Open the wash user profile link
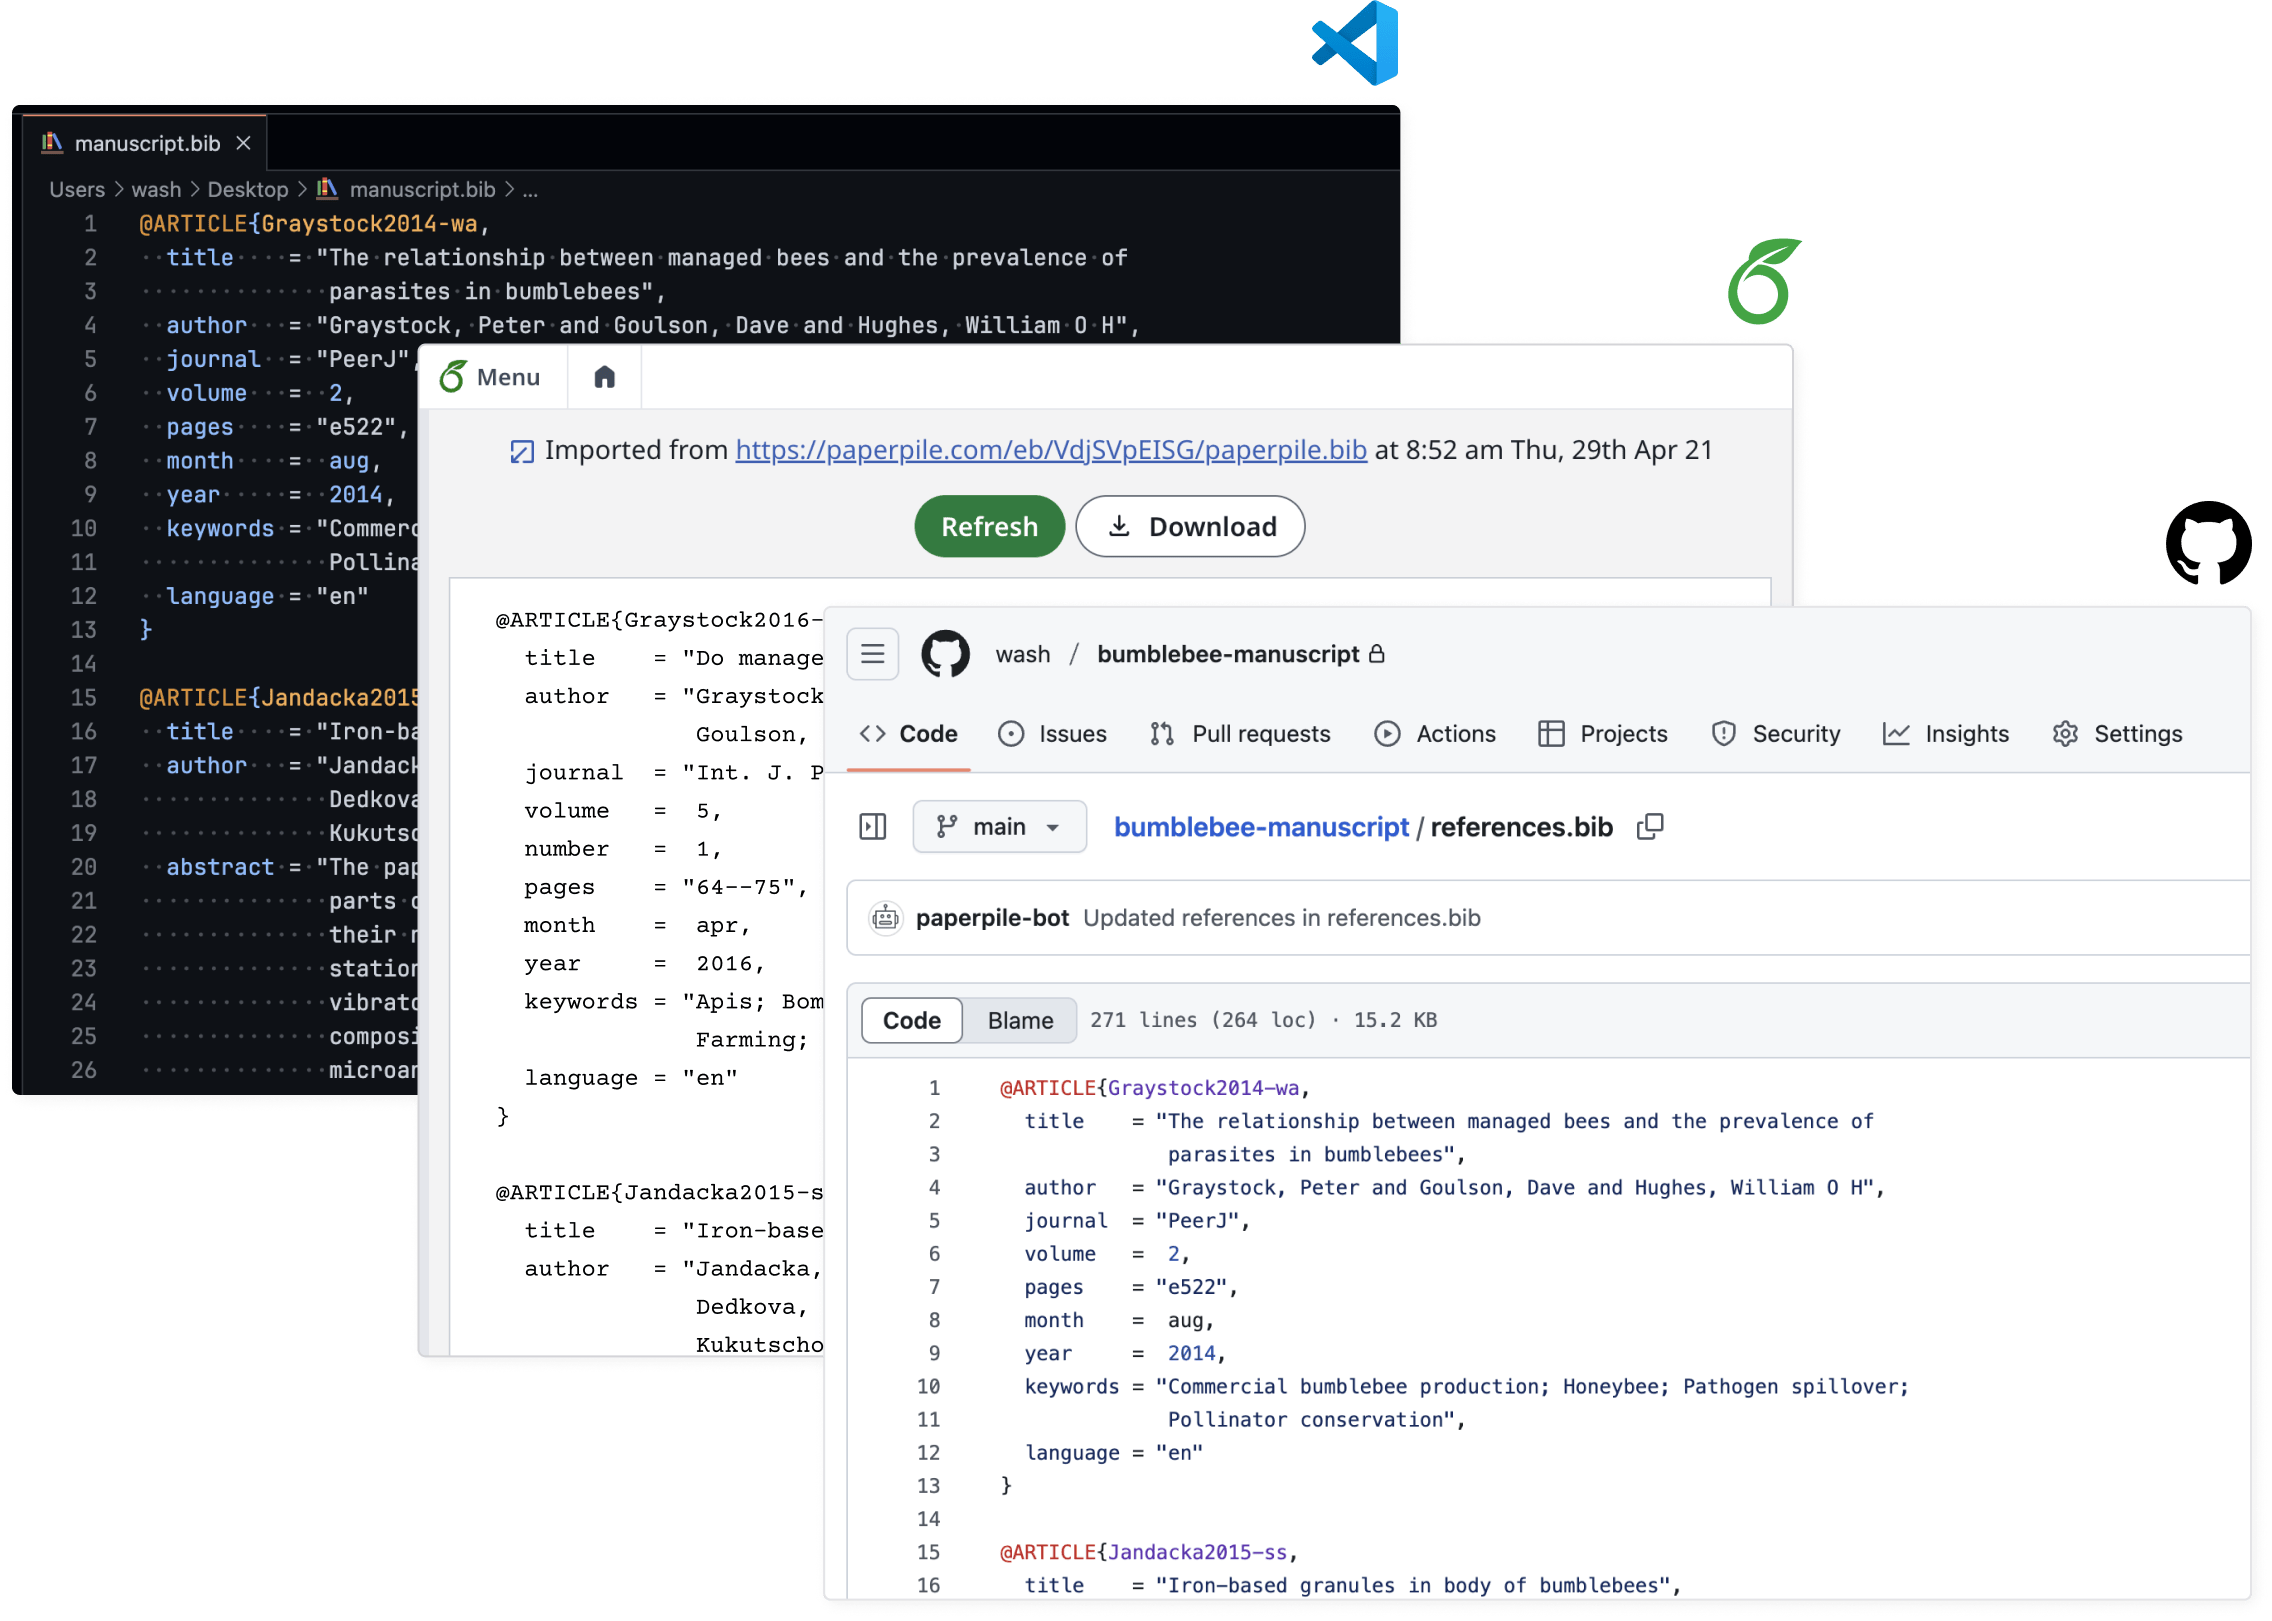The width and height of the screenshot is (2272, 1621). [x=1022, y=654]
